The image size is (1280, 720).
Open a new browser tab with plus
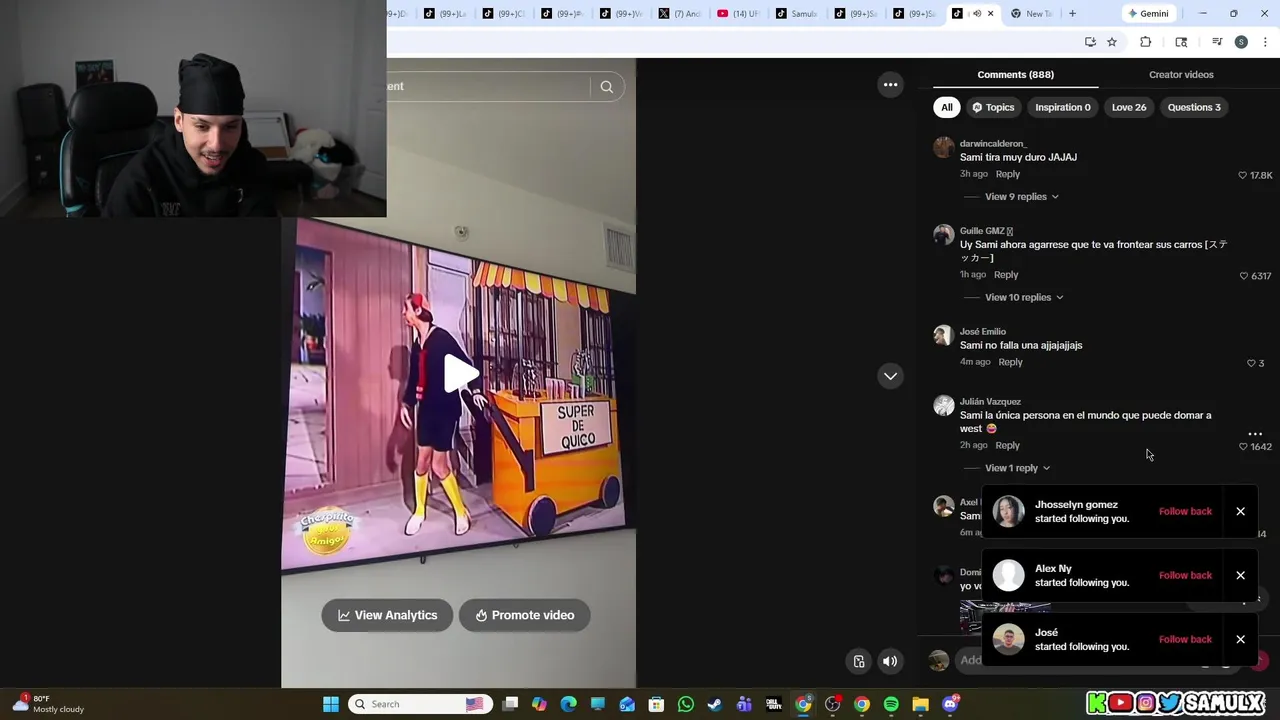pos(1072,13)
